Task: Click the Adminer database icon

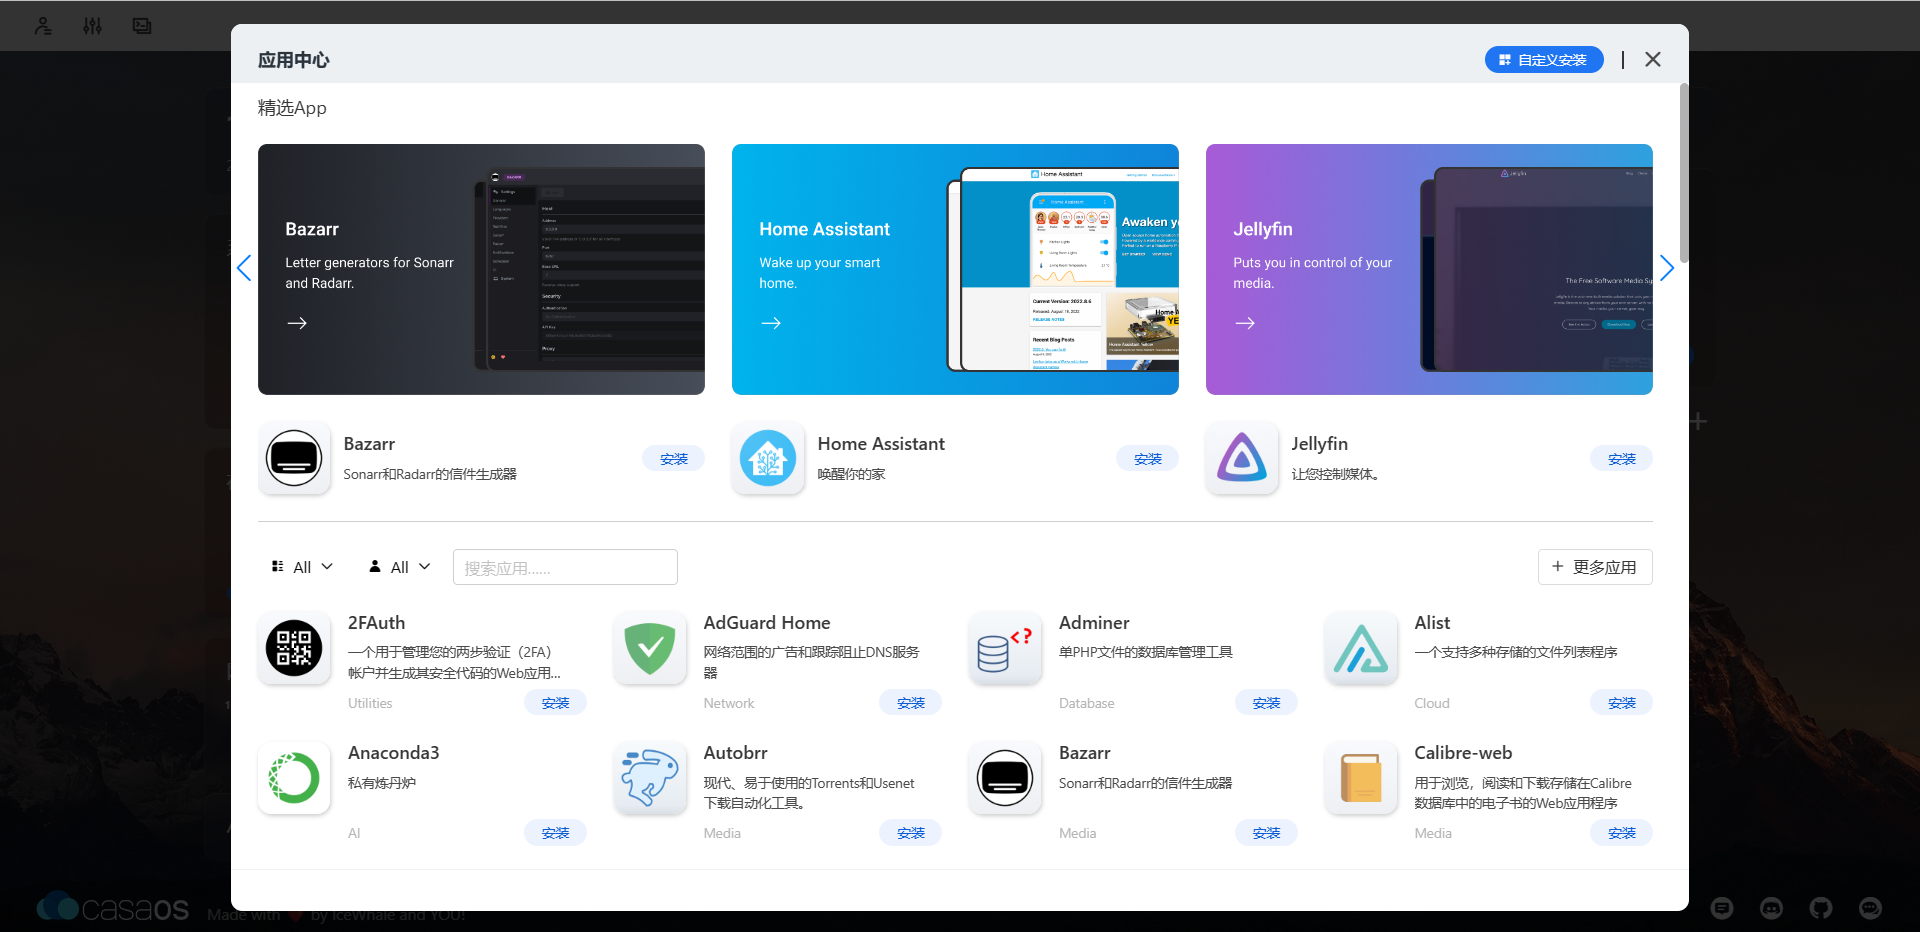Action: [x=1005, y=648]
